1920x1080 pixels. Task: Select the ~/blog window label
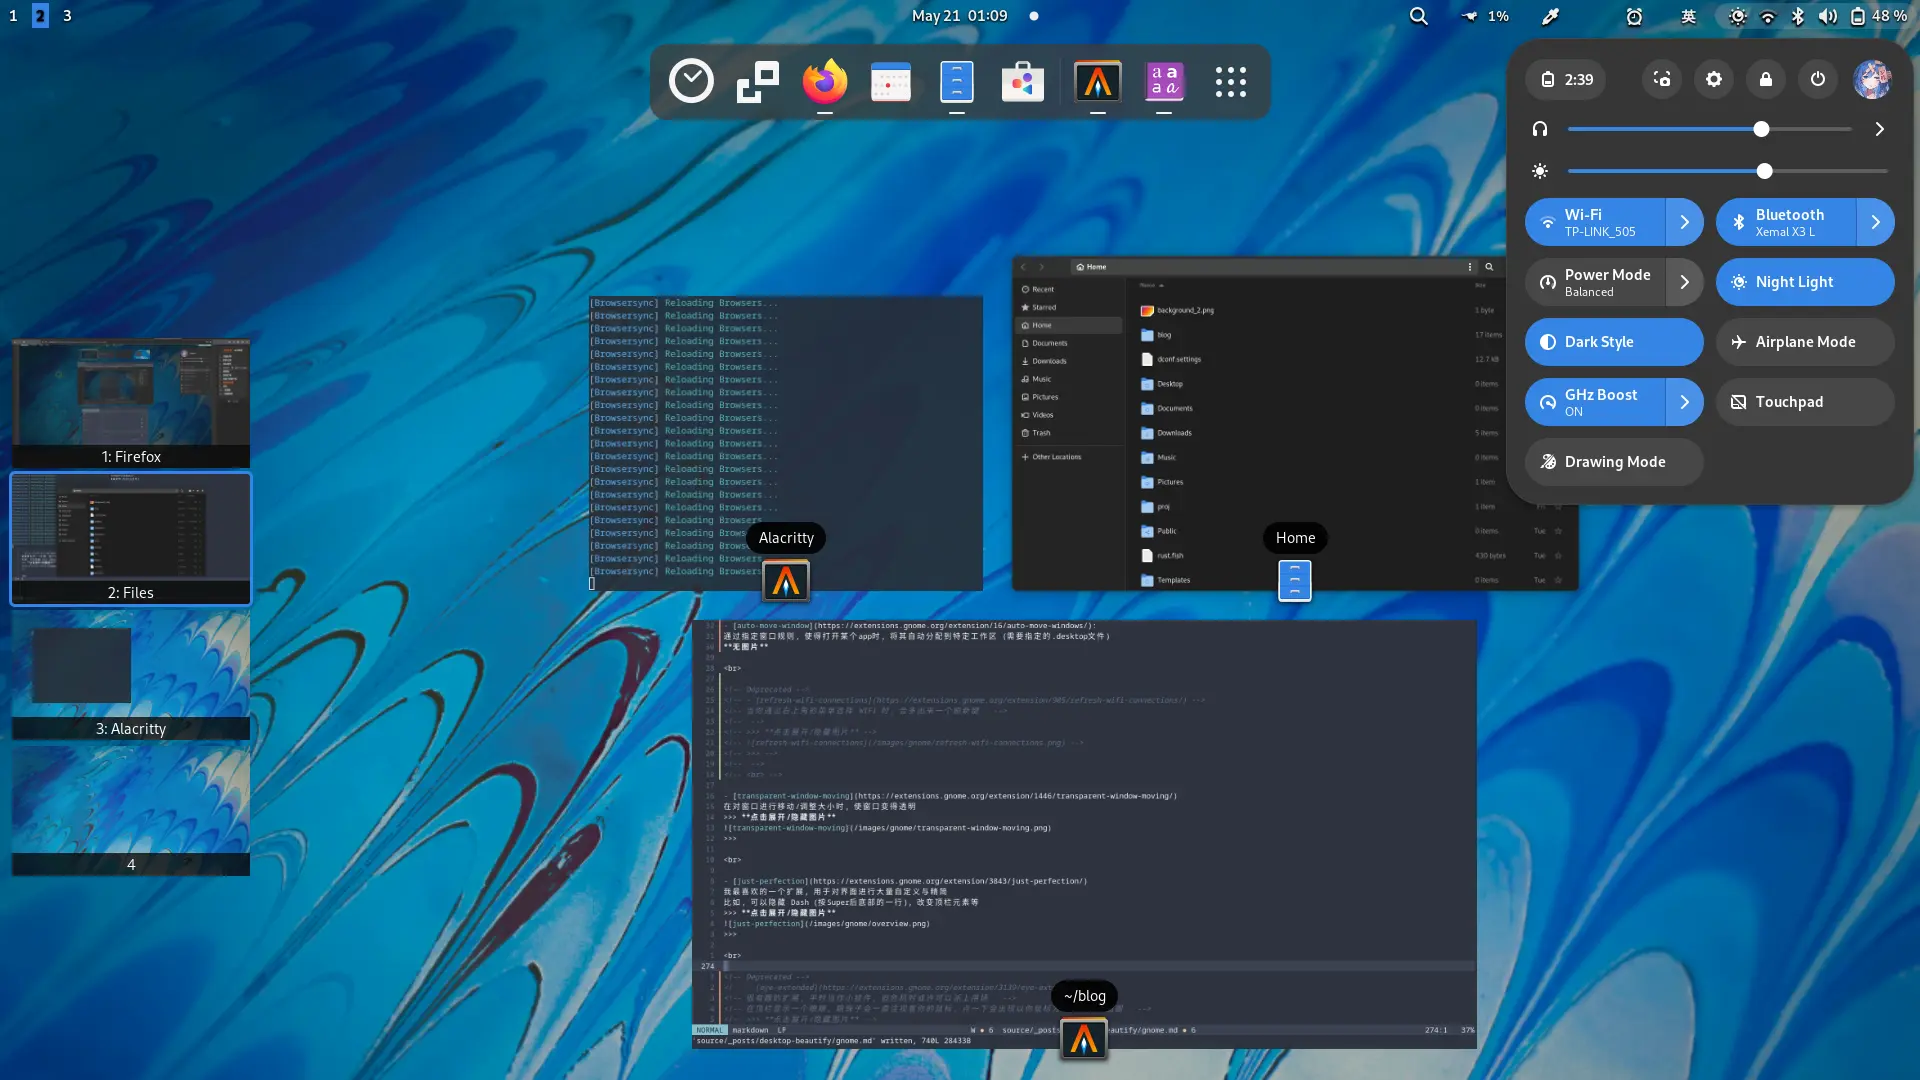(1084, 996)
